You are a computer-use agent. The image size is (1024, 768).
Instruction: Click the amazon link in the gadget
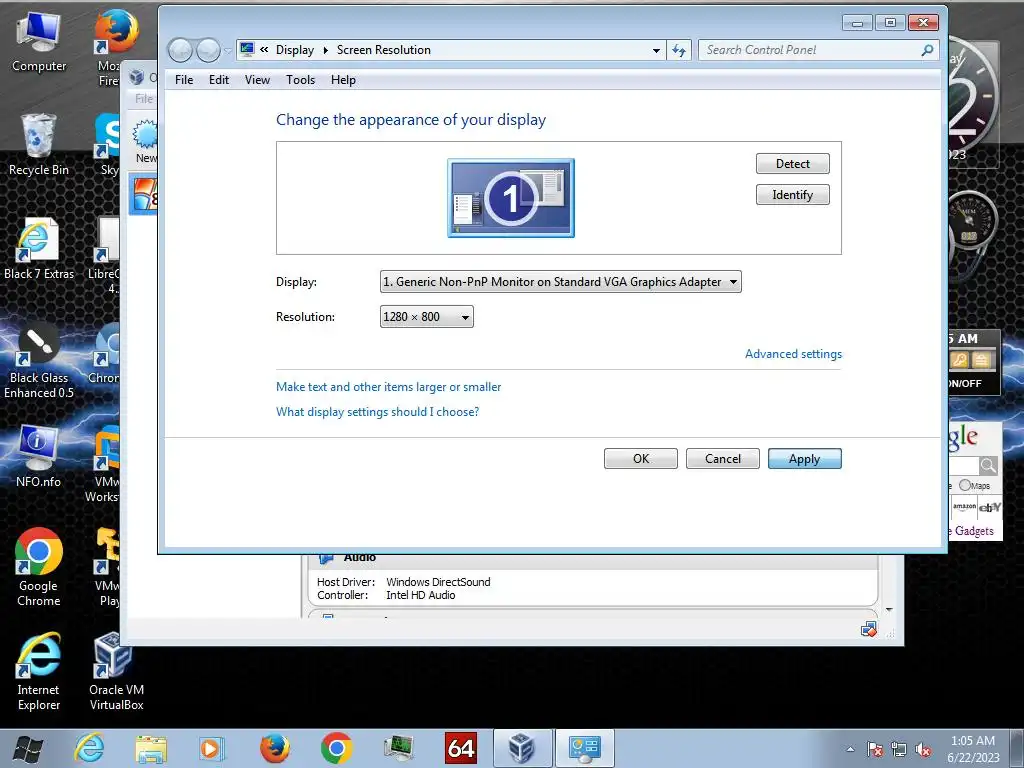click(964, 507)
